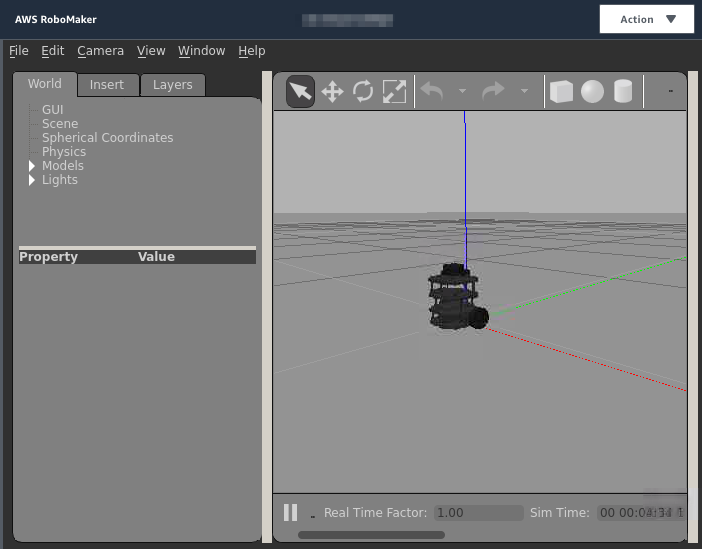The height and width of the screenshot is (549, 702).
Task: Open the Edit menu
Action: (53, 51)
